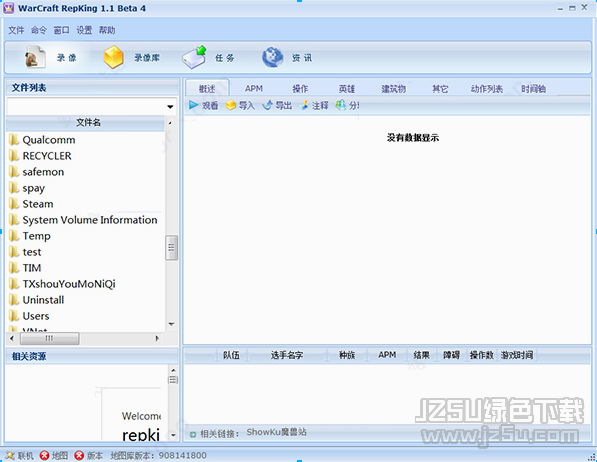Select the safemon folder row
The height and width of the screenshot is (462, 597).
(86, 172)
